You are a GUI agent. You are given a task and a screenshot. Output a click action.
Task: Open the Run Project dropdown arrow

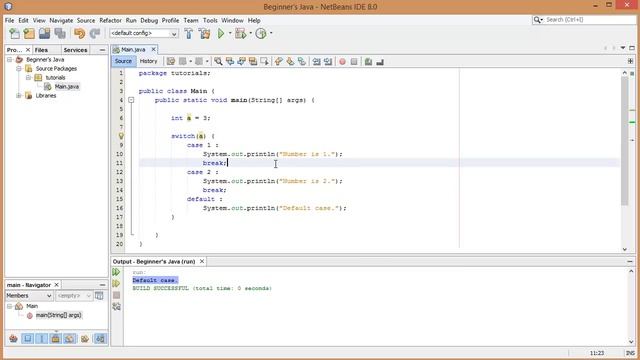(x=230, y=33)
